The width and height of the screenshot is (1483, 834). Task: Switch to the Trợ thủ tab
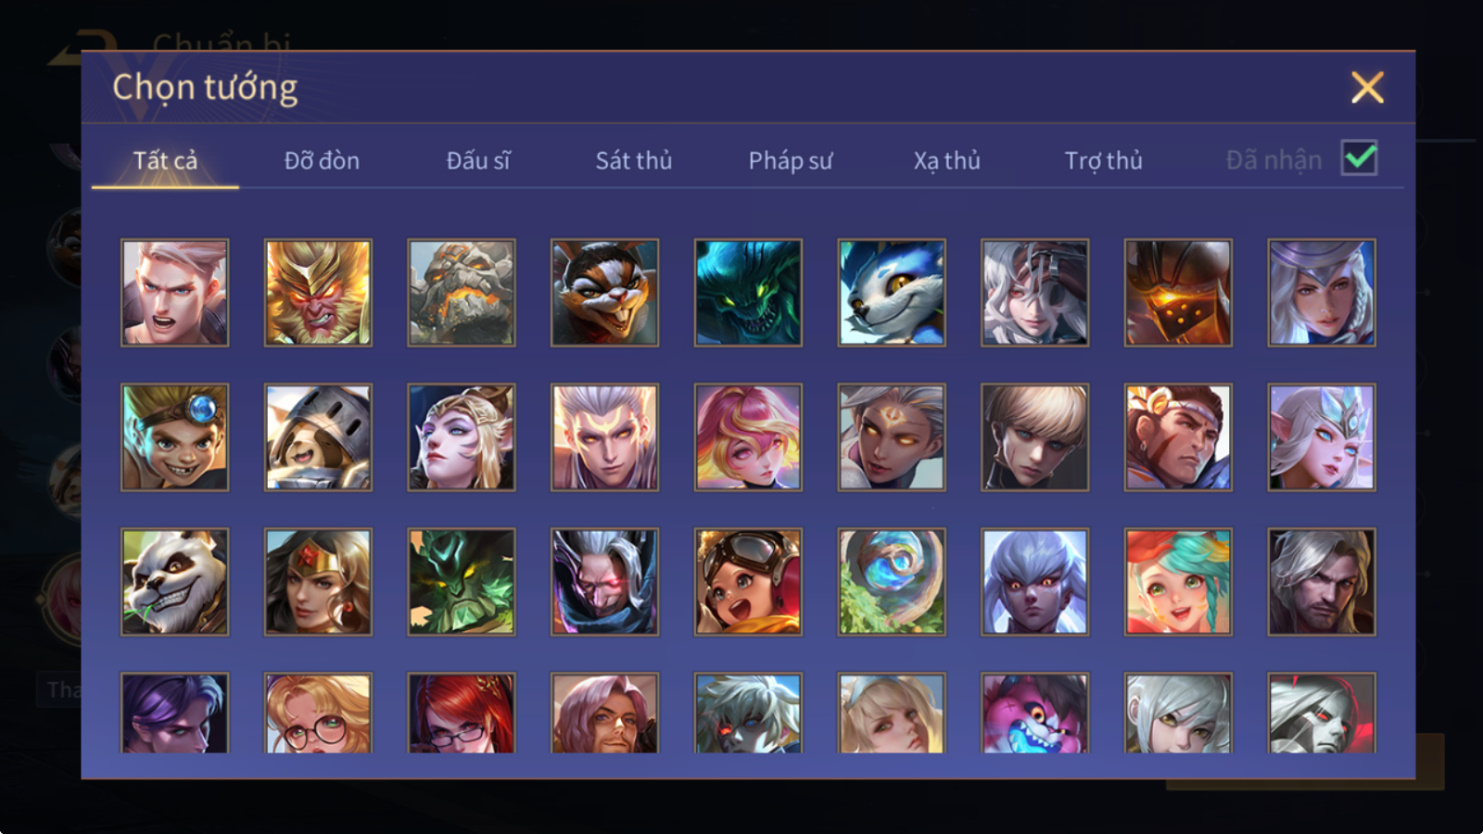tap(1103, 160)
